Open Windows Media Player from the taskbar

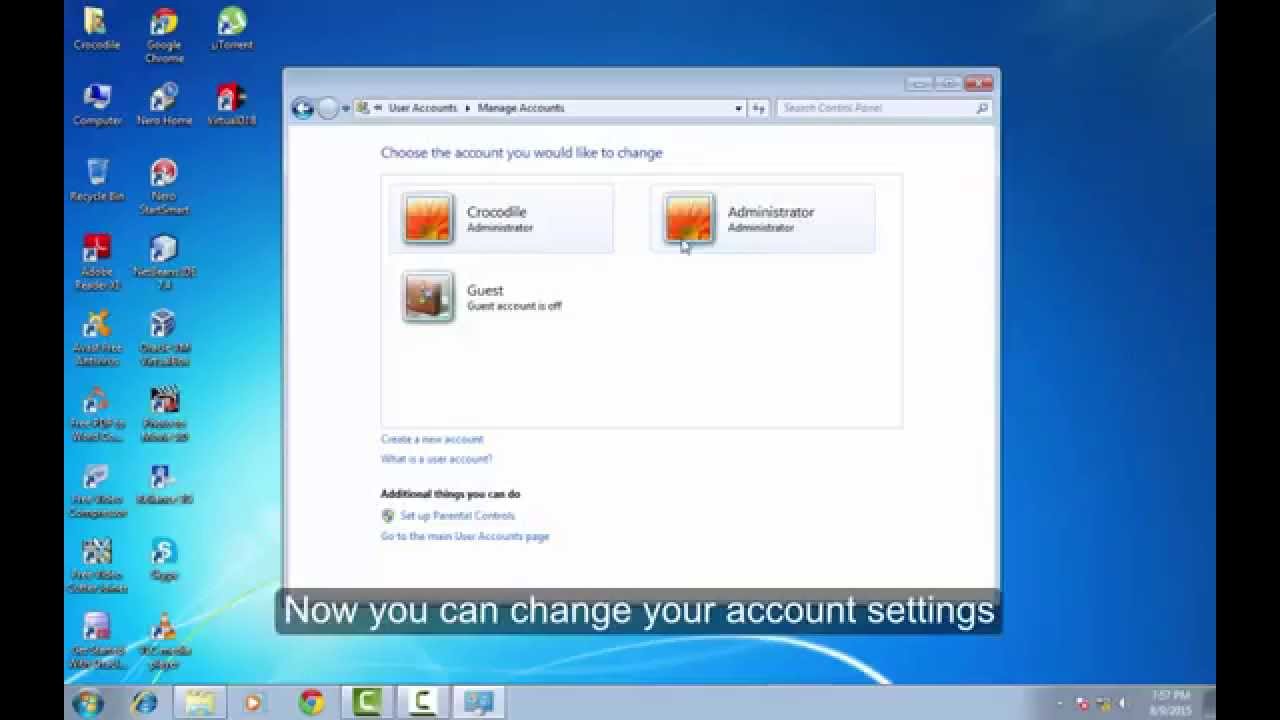254,702
